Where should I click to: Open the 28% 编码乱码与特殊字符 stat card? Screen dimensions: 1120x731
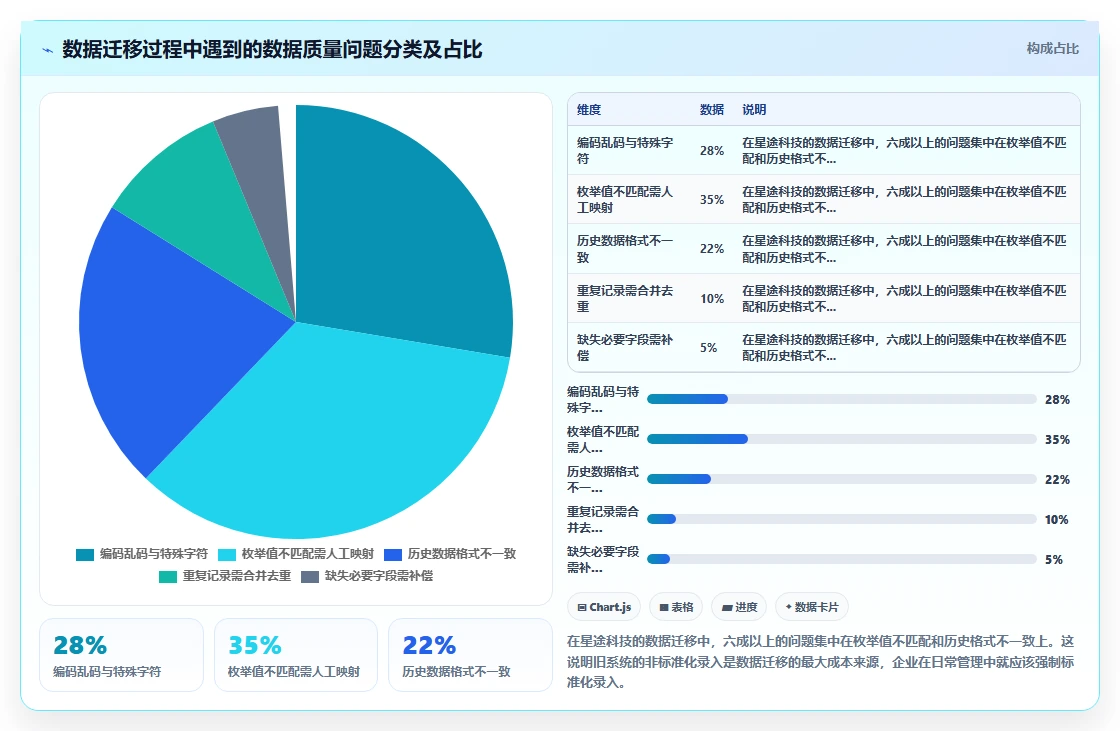click(121, 655)
